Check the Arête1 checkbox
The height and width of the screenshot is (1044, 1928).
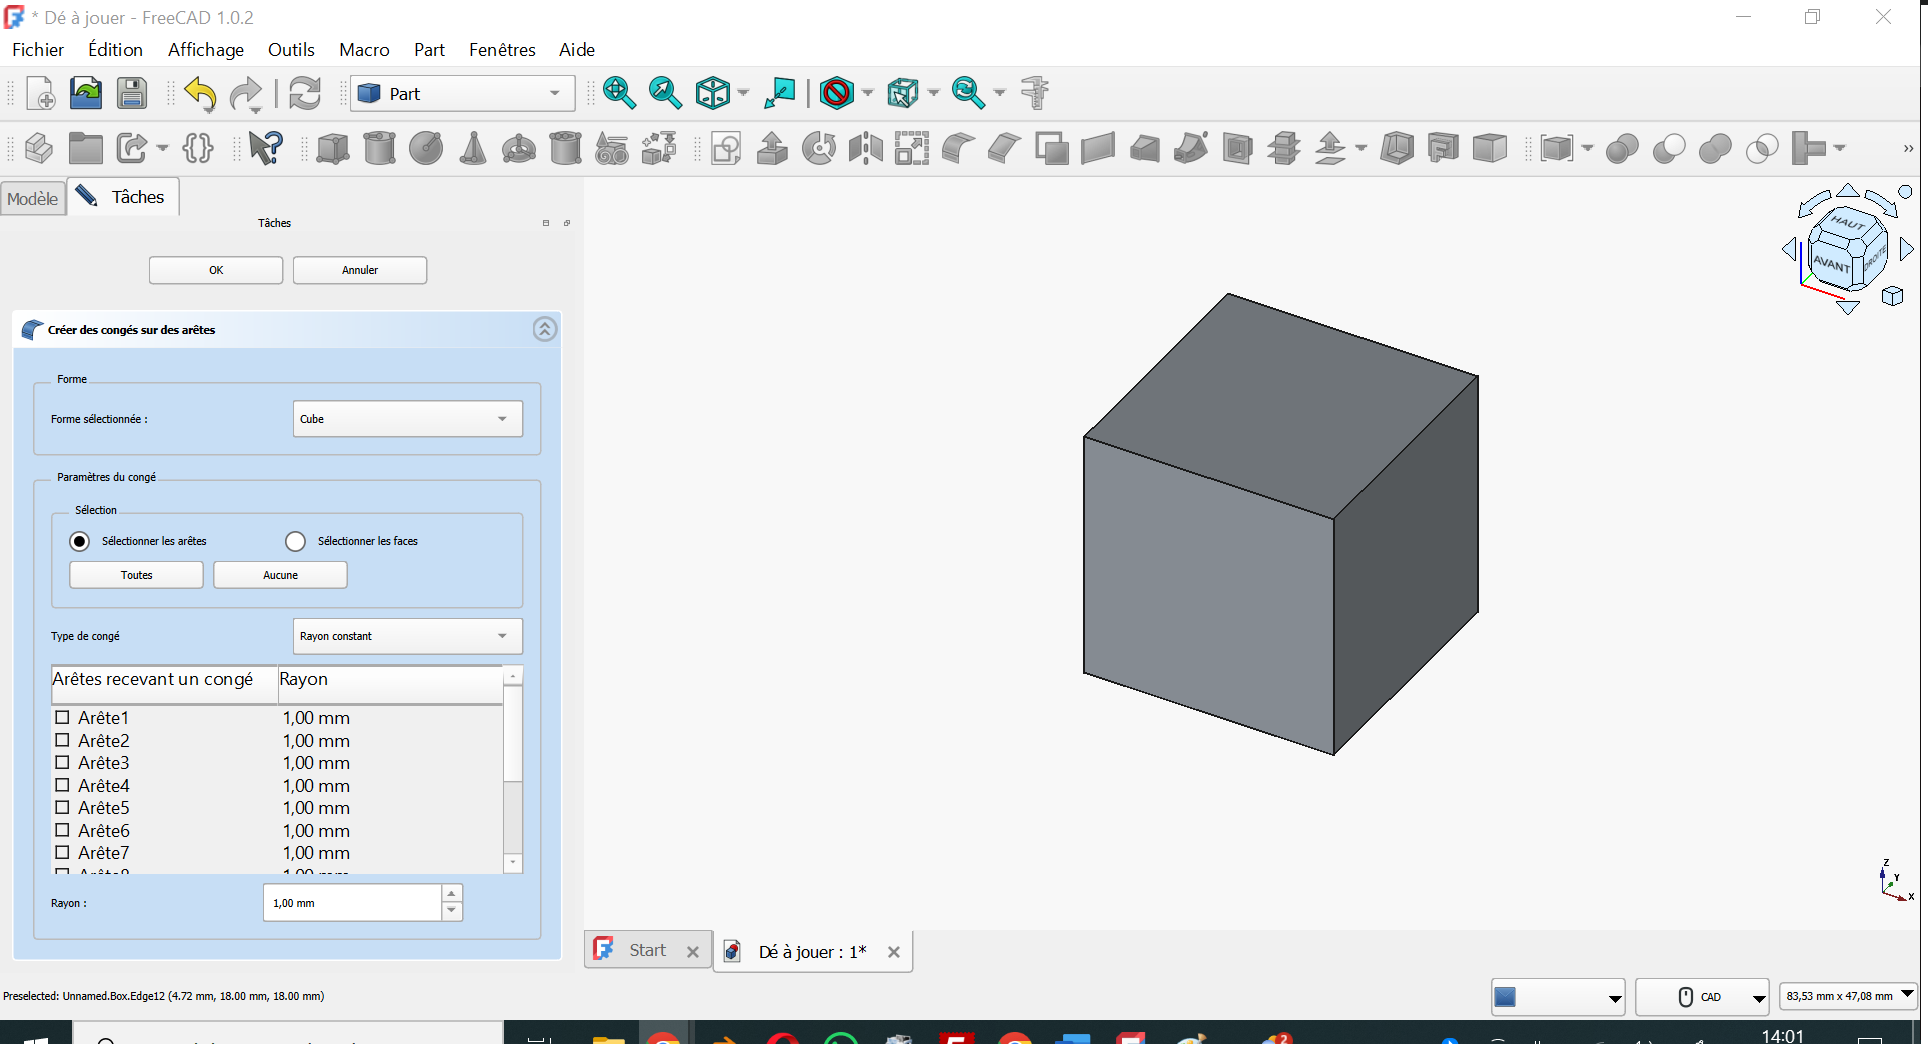[62, 718]
